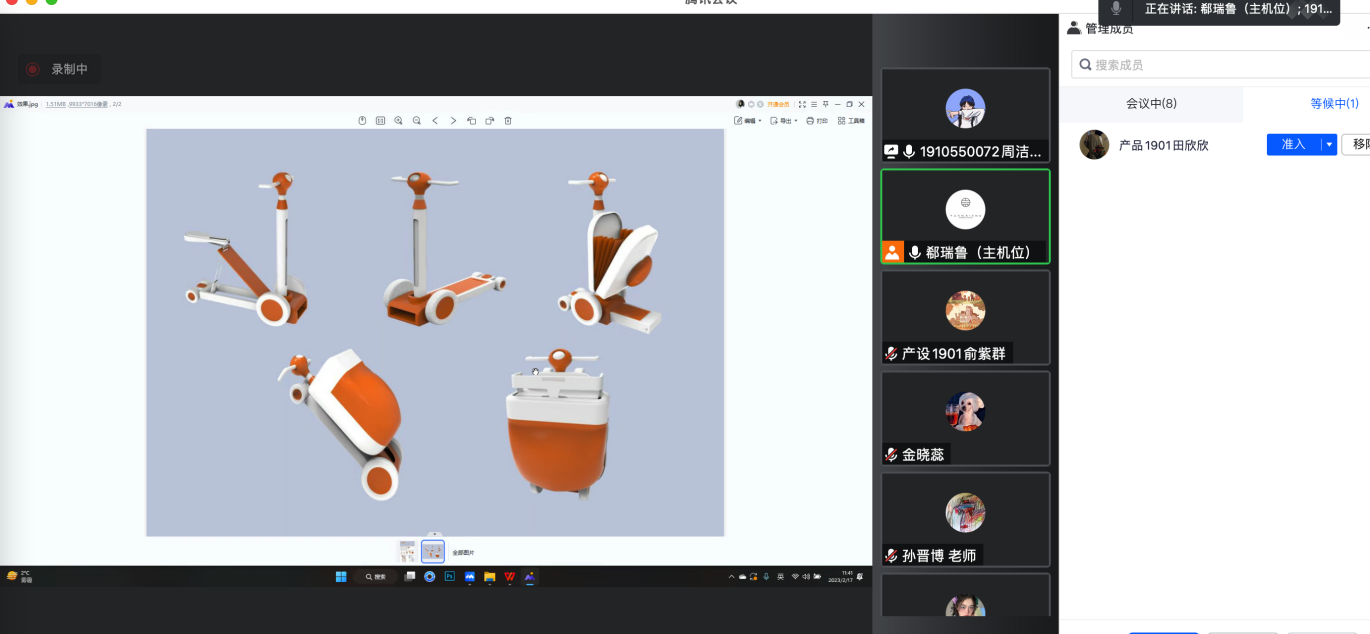Toggle the pin-on-top icon in image viewer
Viewport: 1370px width, 634px height.
tap(825, 104)
